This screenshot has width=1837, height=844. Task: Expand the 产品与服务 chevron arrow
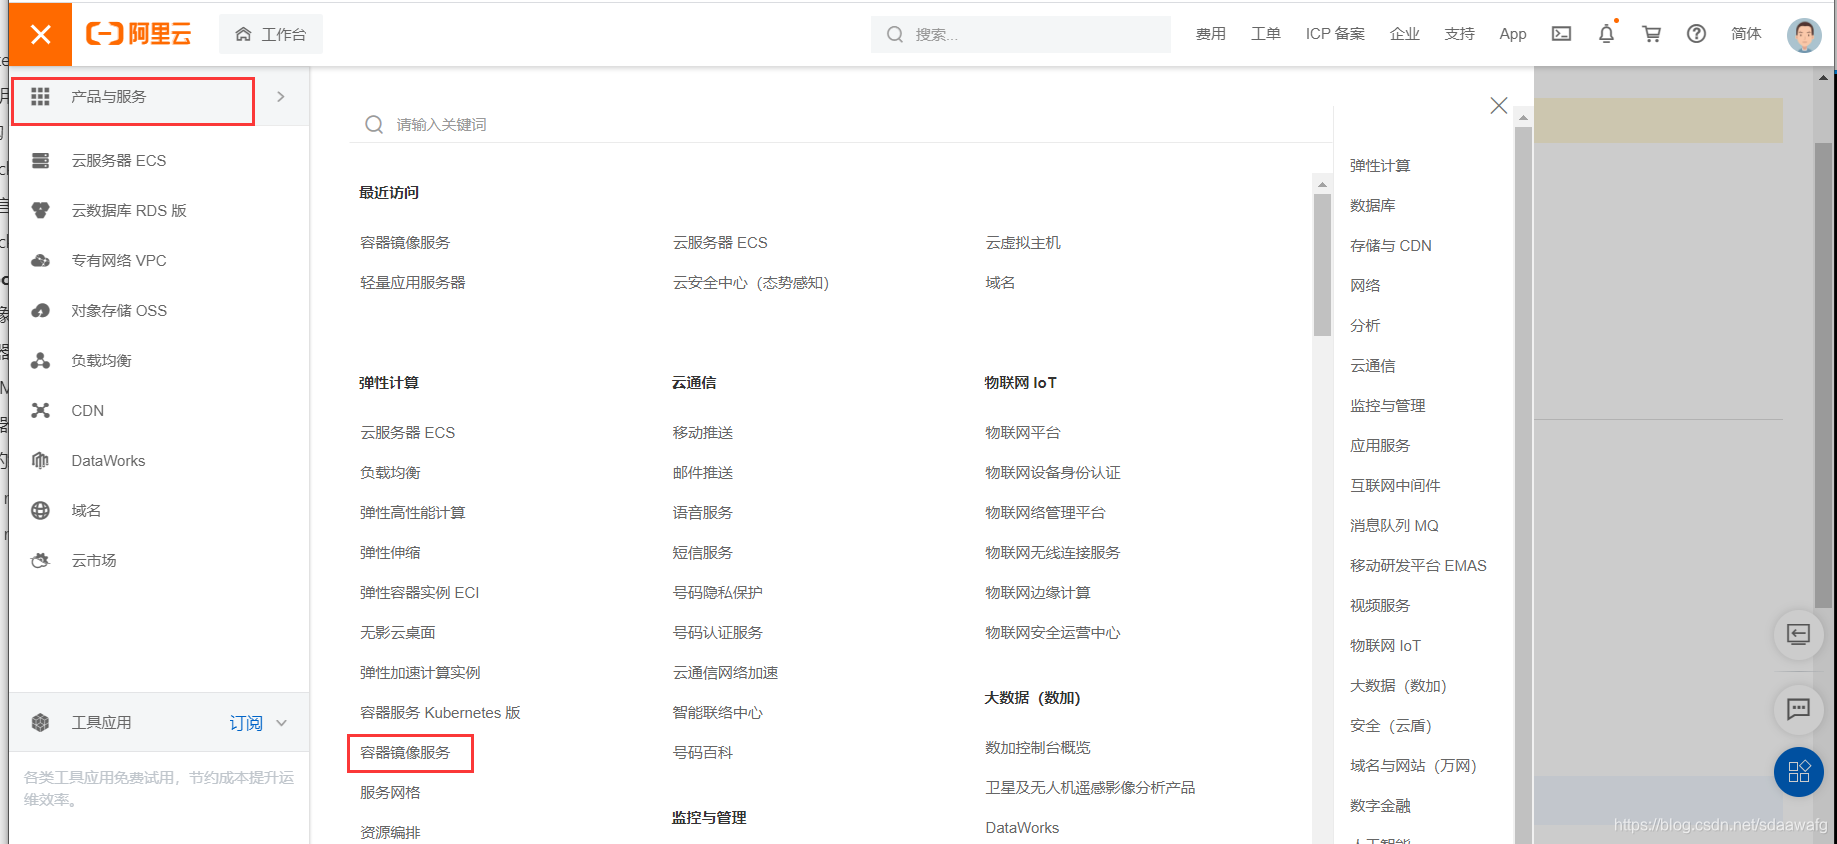[281, 97]
